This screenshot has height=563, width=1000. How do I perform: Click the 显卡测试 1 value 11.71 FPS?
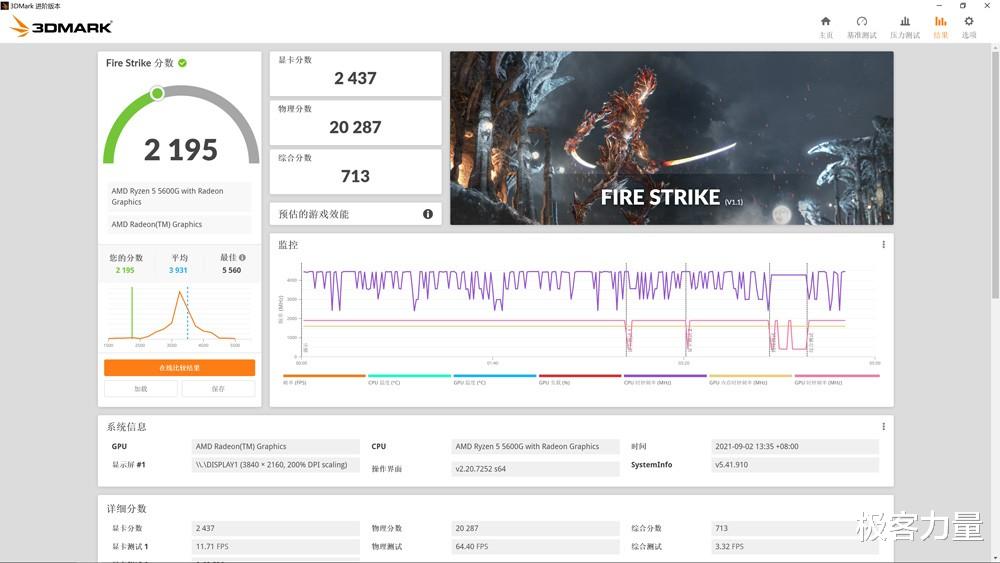click(276, 546)
